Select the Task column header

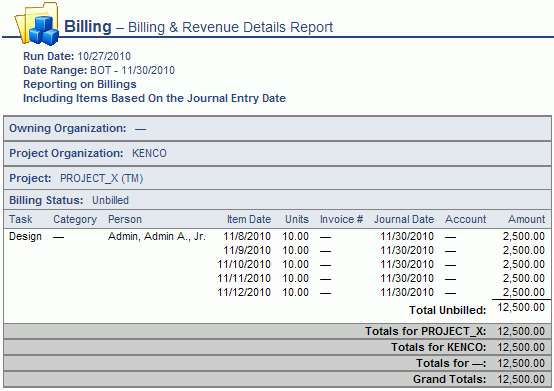(x=20, y=219)
